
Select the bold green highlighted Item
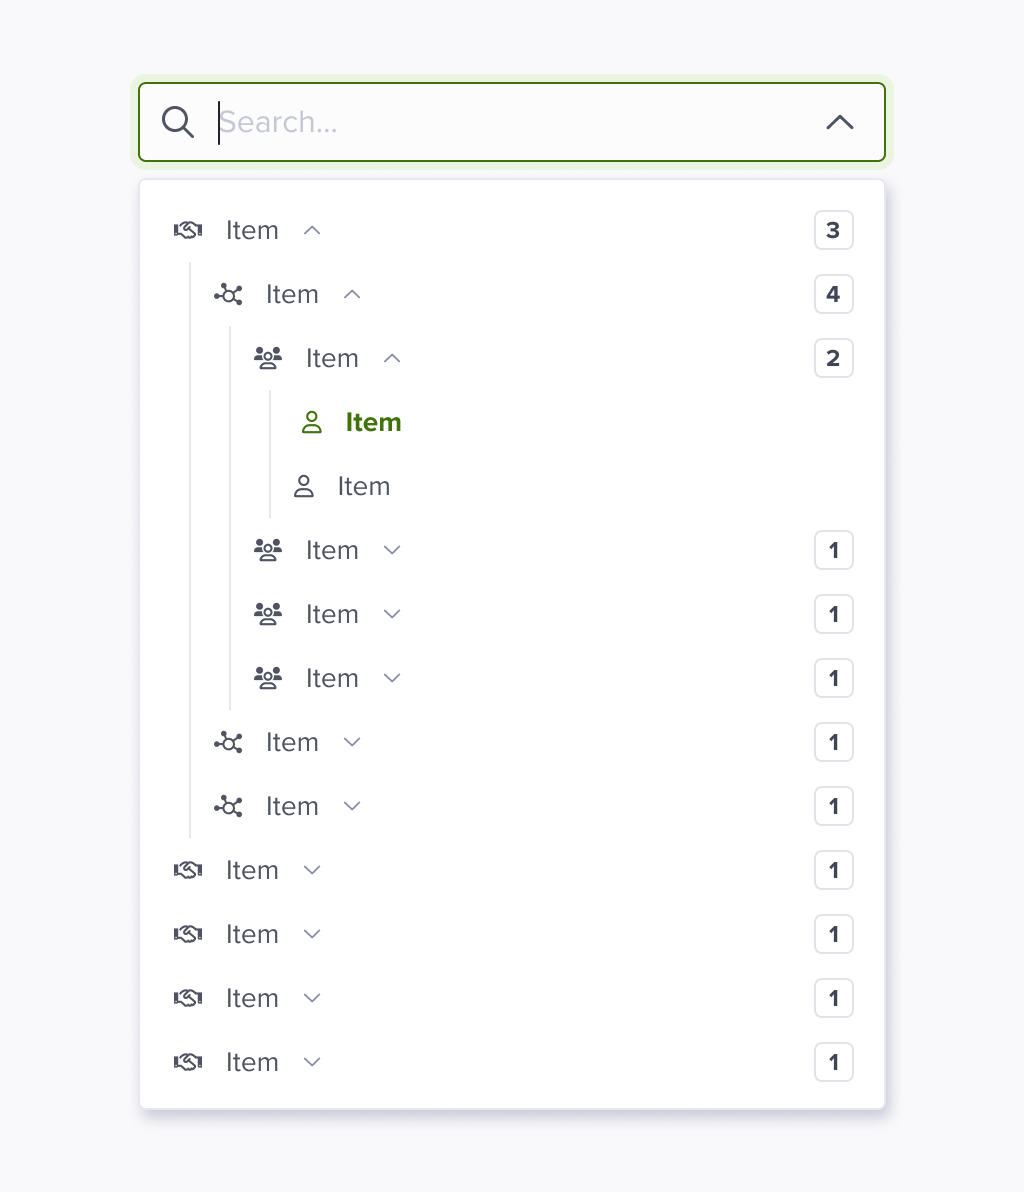pyautogui.click(x=373, y=422)
